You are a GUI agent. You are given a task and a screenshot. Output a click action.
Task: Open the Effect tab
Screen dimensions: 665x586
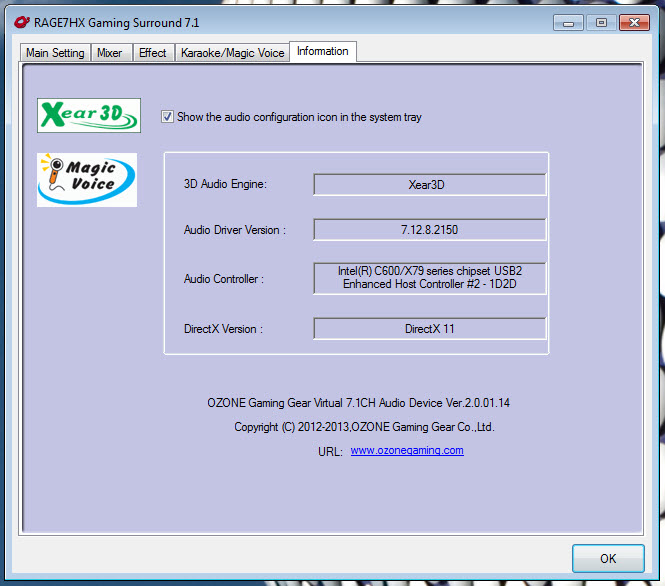(153, 53)
